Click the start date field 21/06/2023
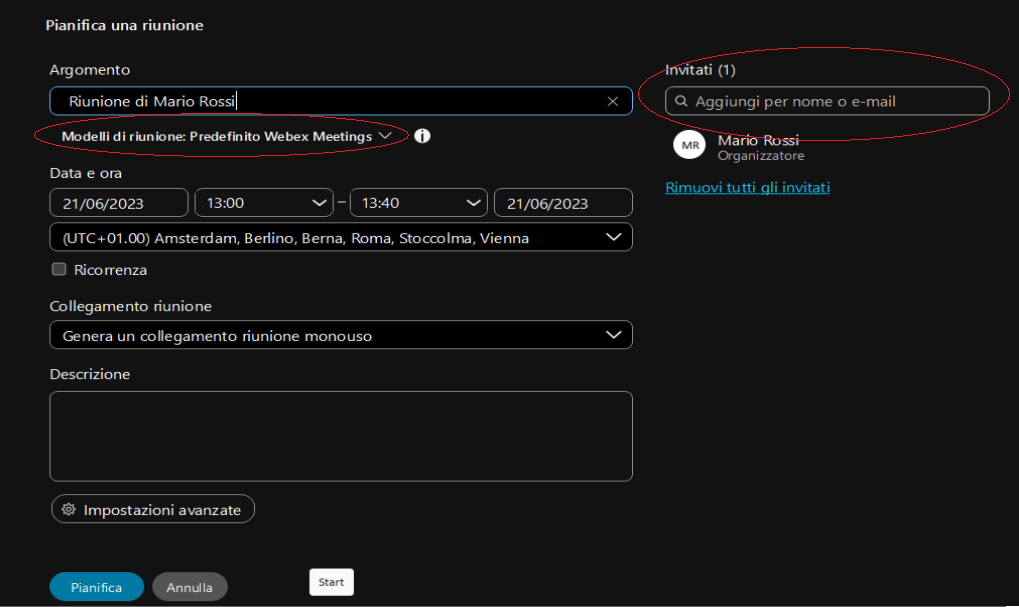 coord(118,203)
